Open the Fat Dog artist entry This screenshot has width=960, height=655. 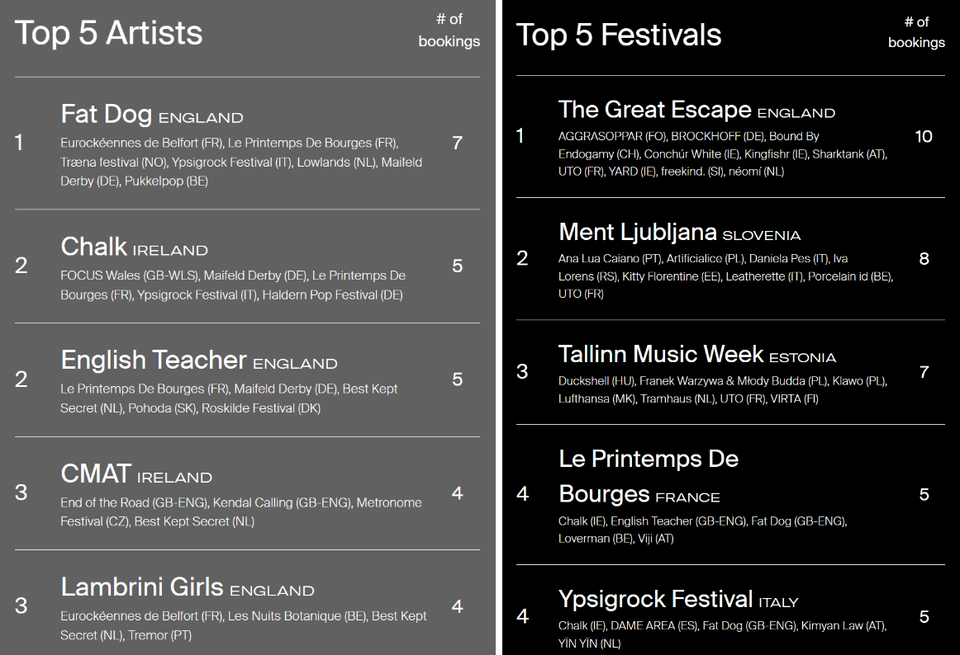click(106, 114)
